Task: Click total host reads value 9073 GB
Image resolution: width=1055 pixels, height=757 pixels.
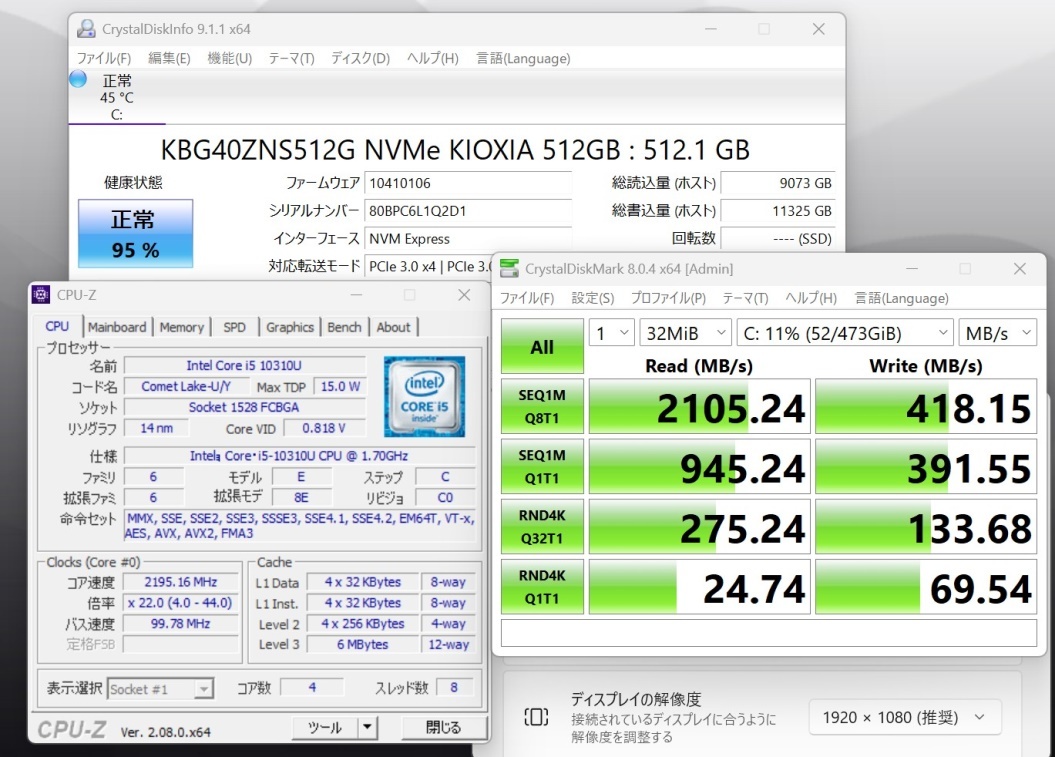Action: 778,183
